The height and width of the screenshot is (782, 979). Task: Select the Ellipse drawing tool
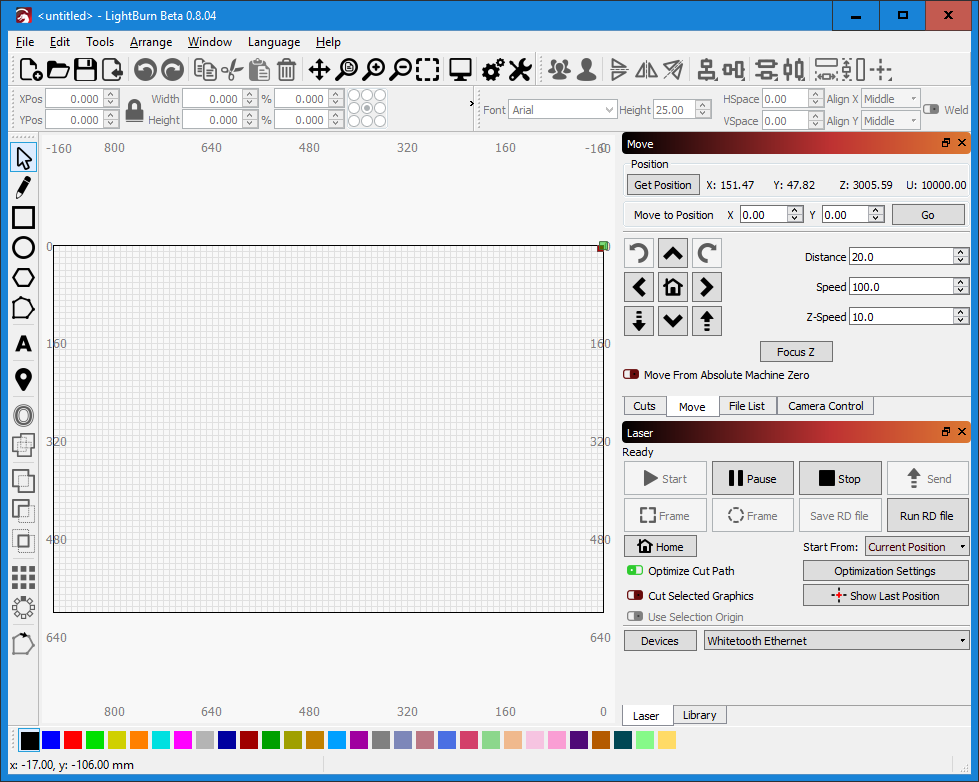23,246
